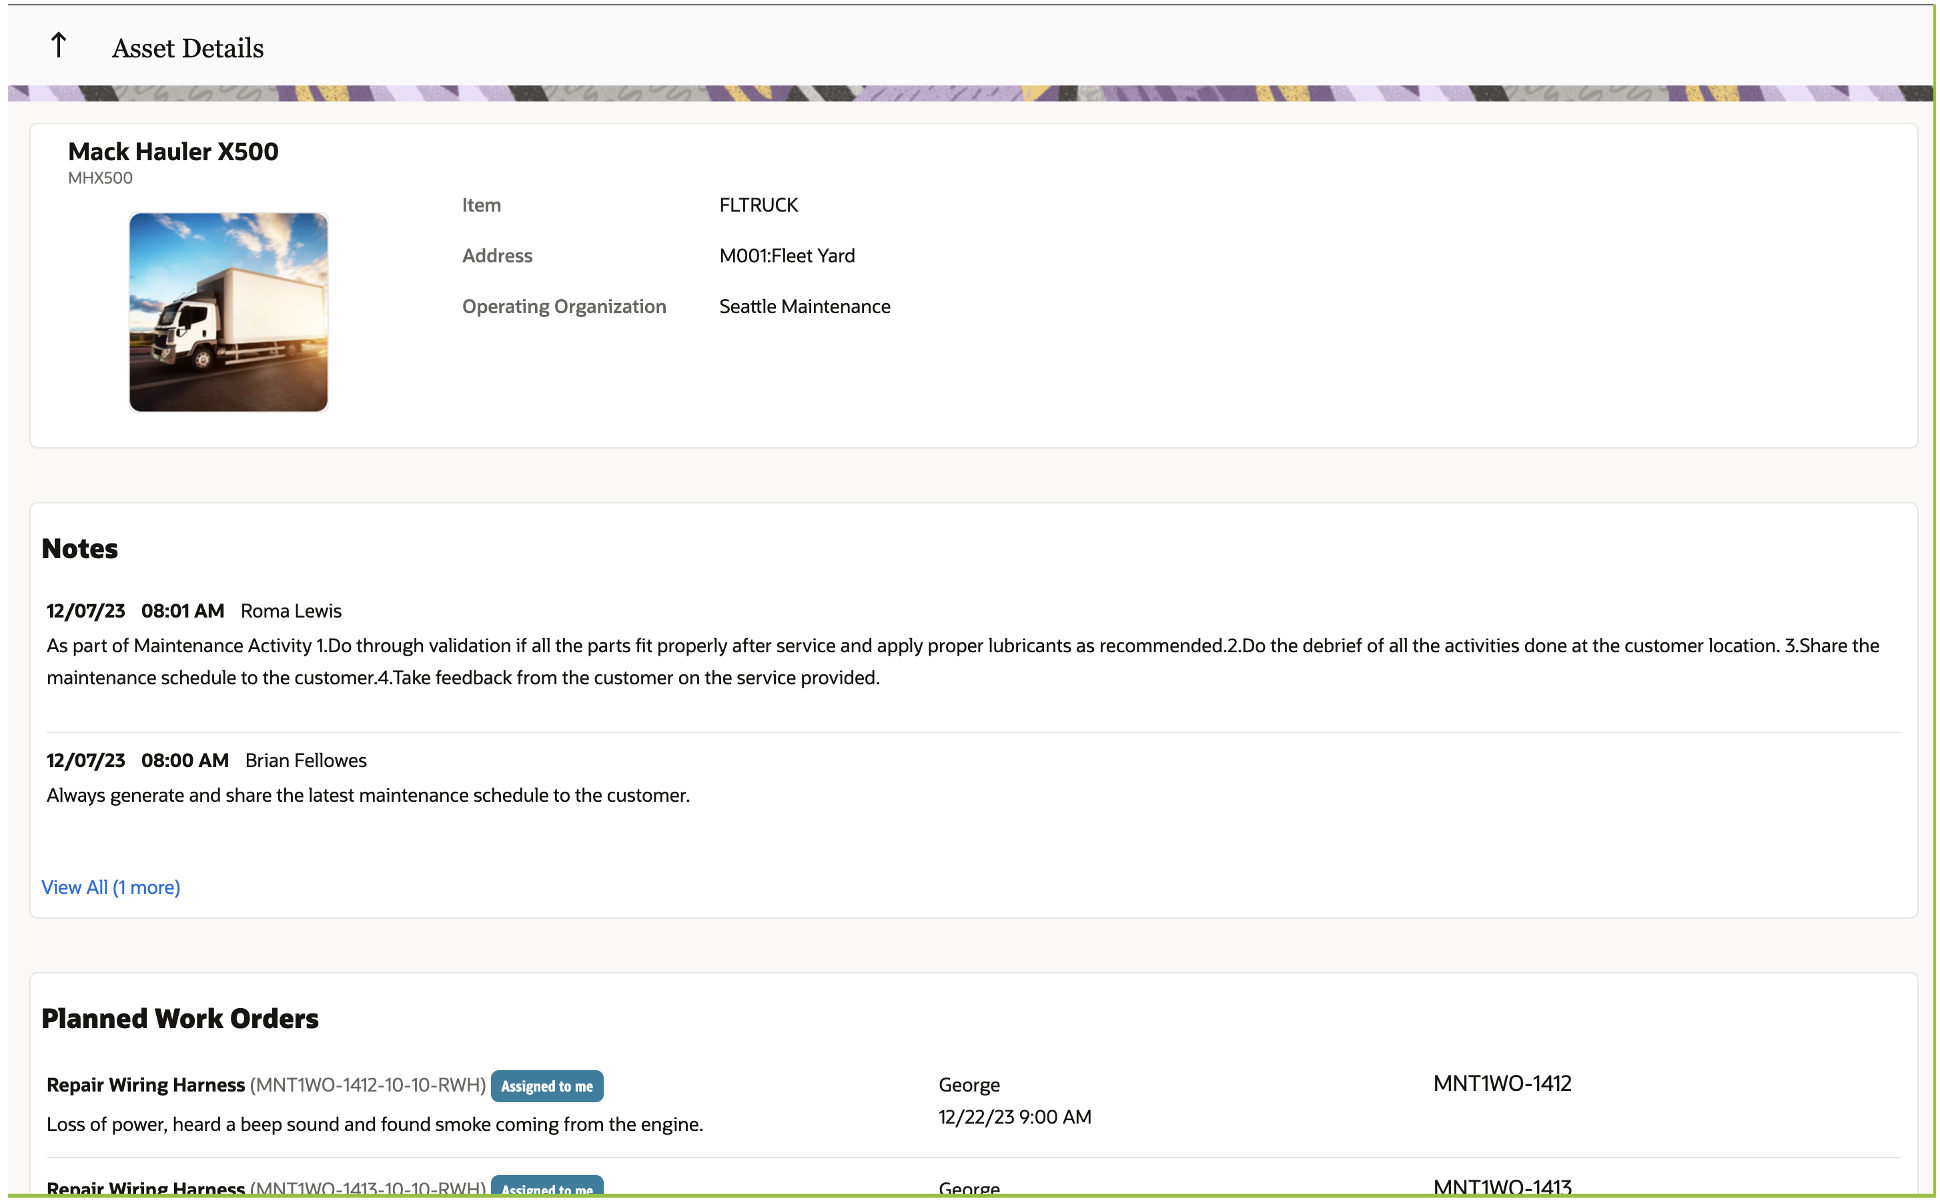
Task: Click the FLTRUCK item value
Action: (758, 205)
